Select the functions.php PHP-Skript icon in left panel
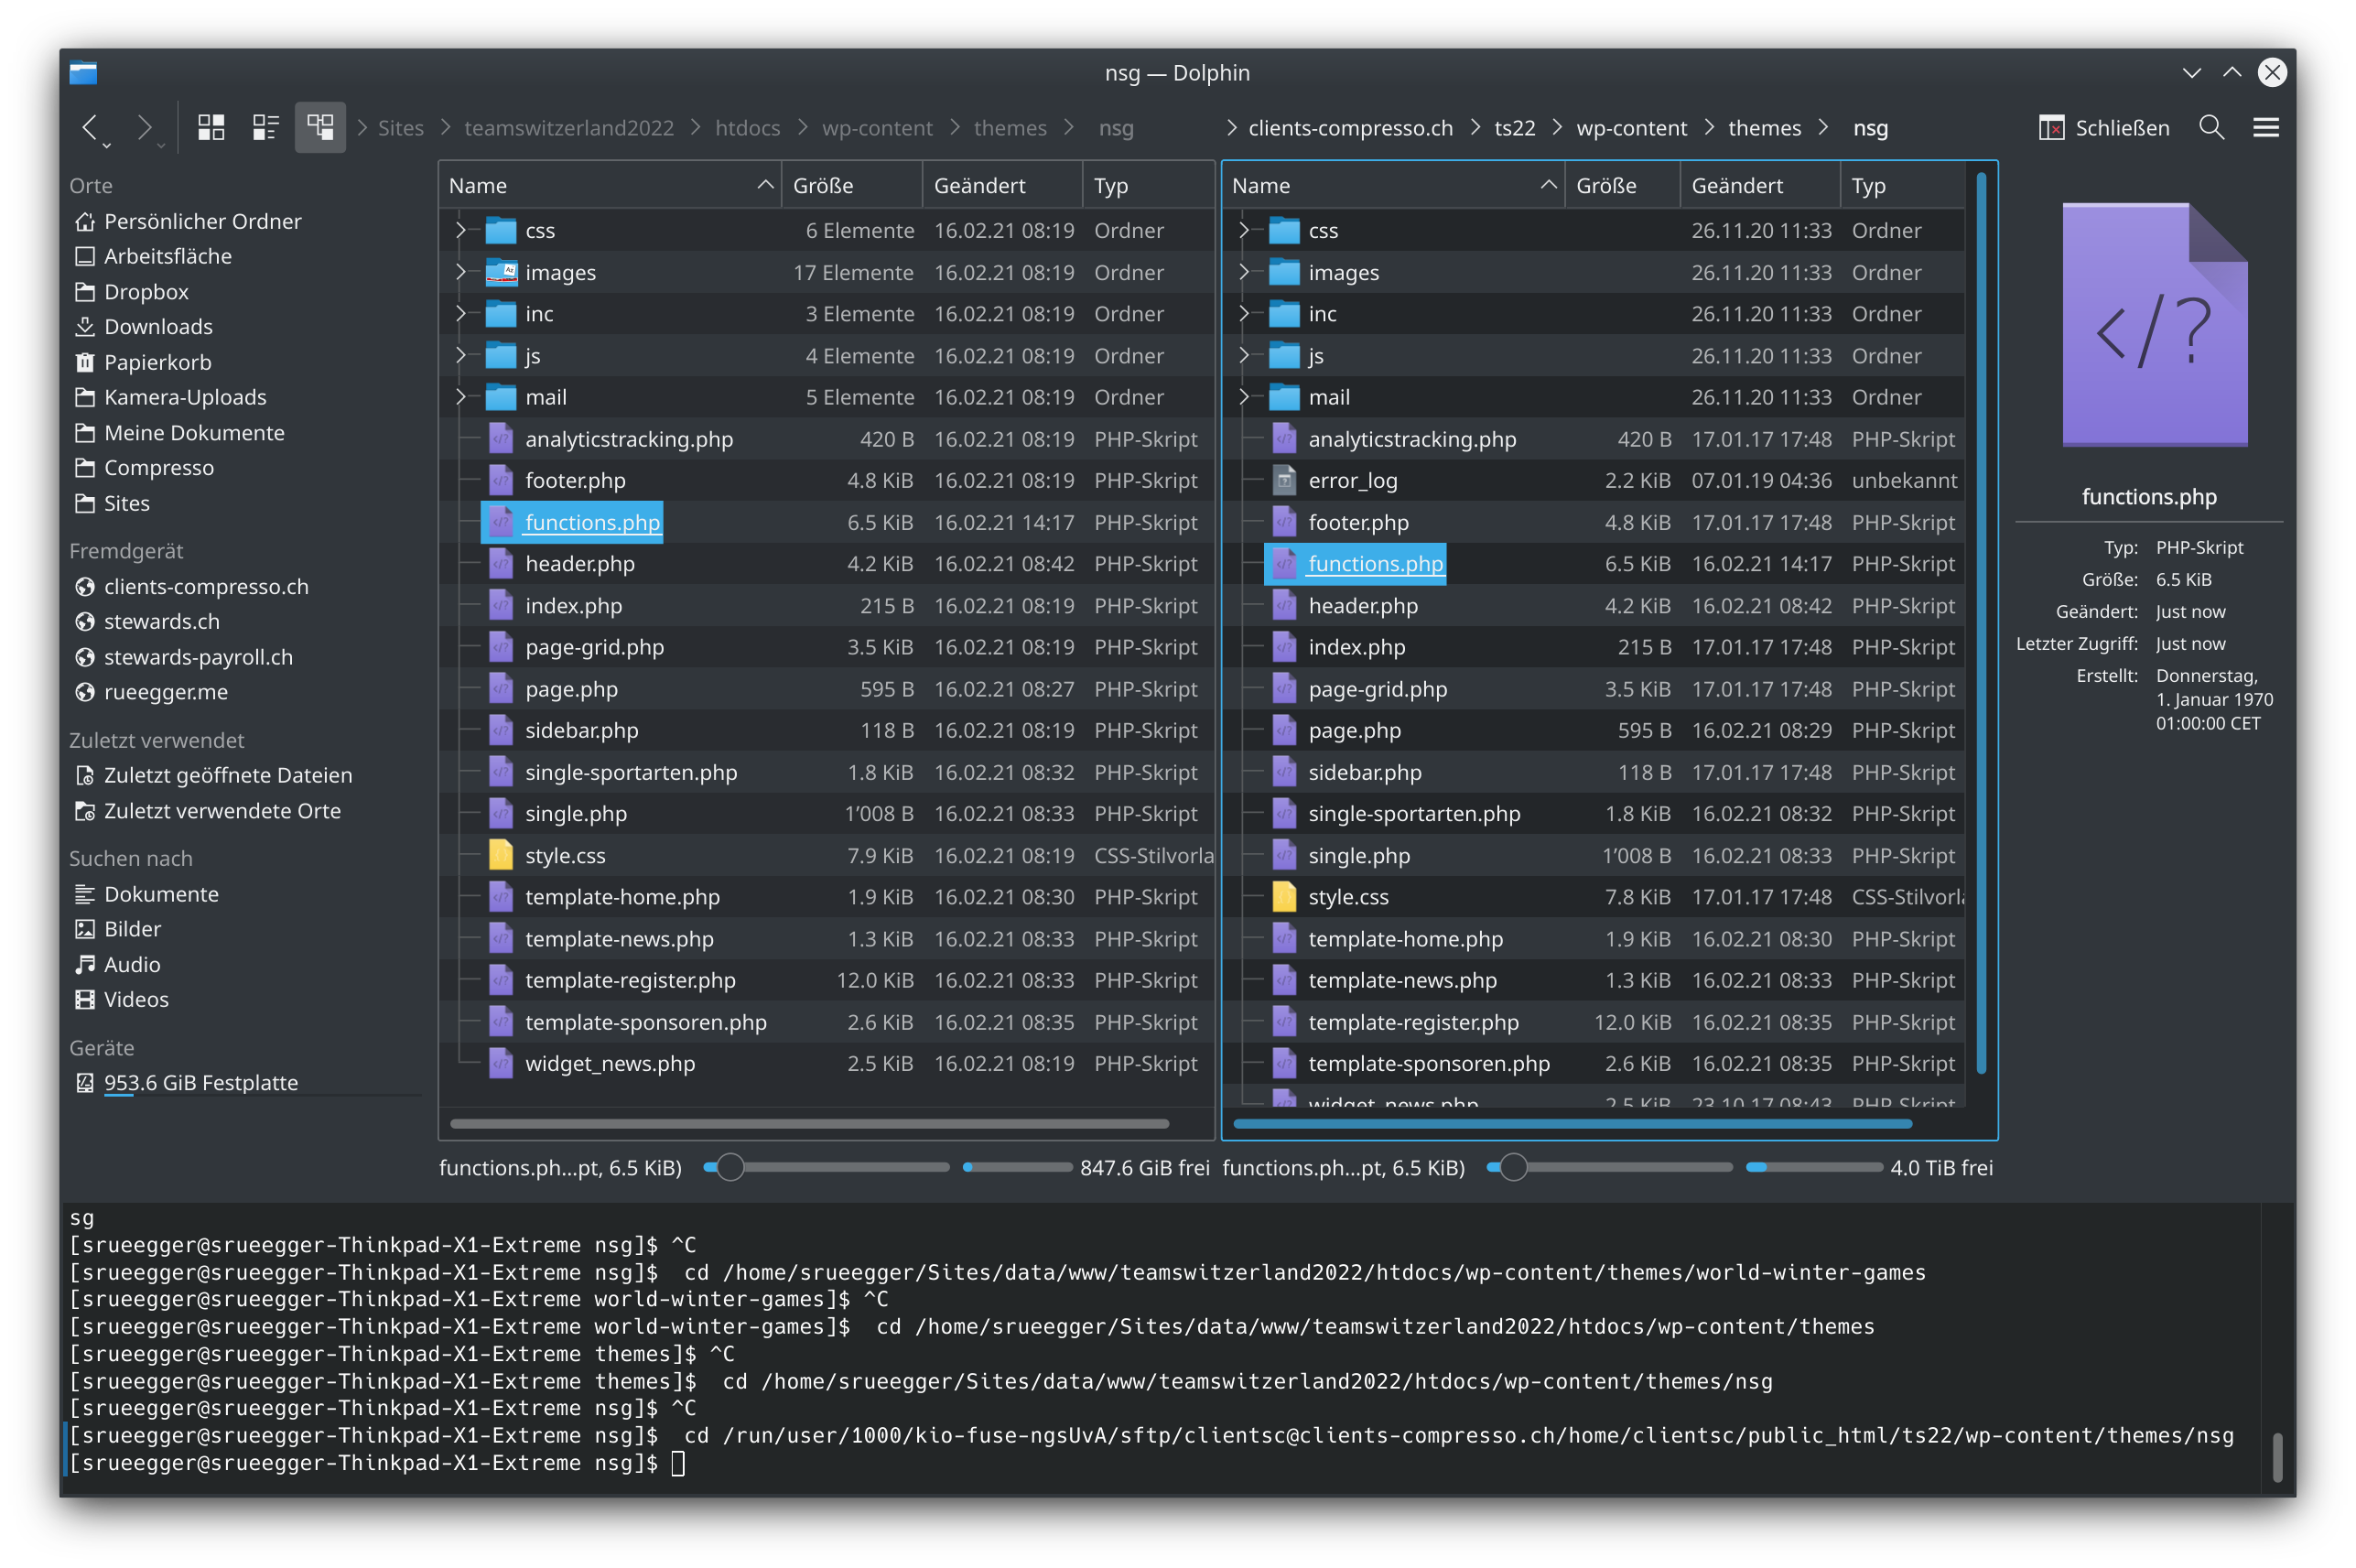This screenshot has height=1568, width=2356. click(x=500, y=522)
